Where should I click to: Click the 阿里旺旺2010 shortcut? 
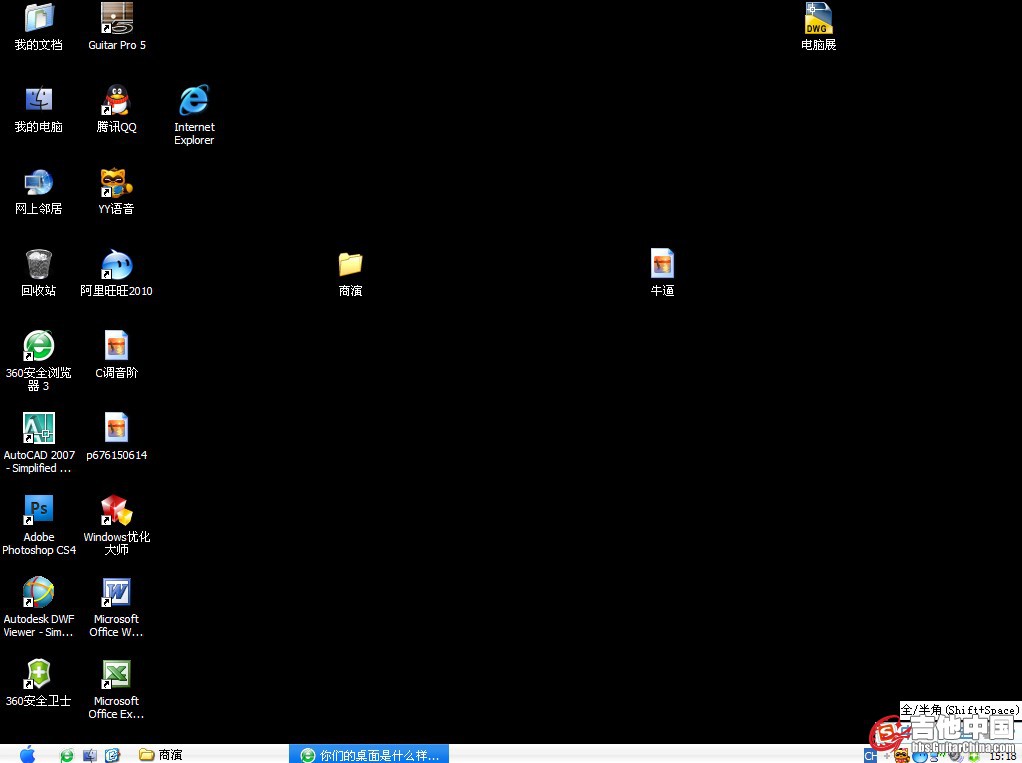tap(117, 274)
